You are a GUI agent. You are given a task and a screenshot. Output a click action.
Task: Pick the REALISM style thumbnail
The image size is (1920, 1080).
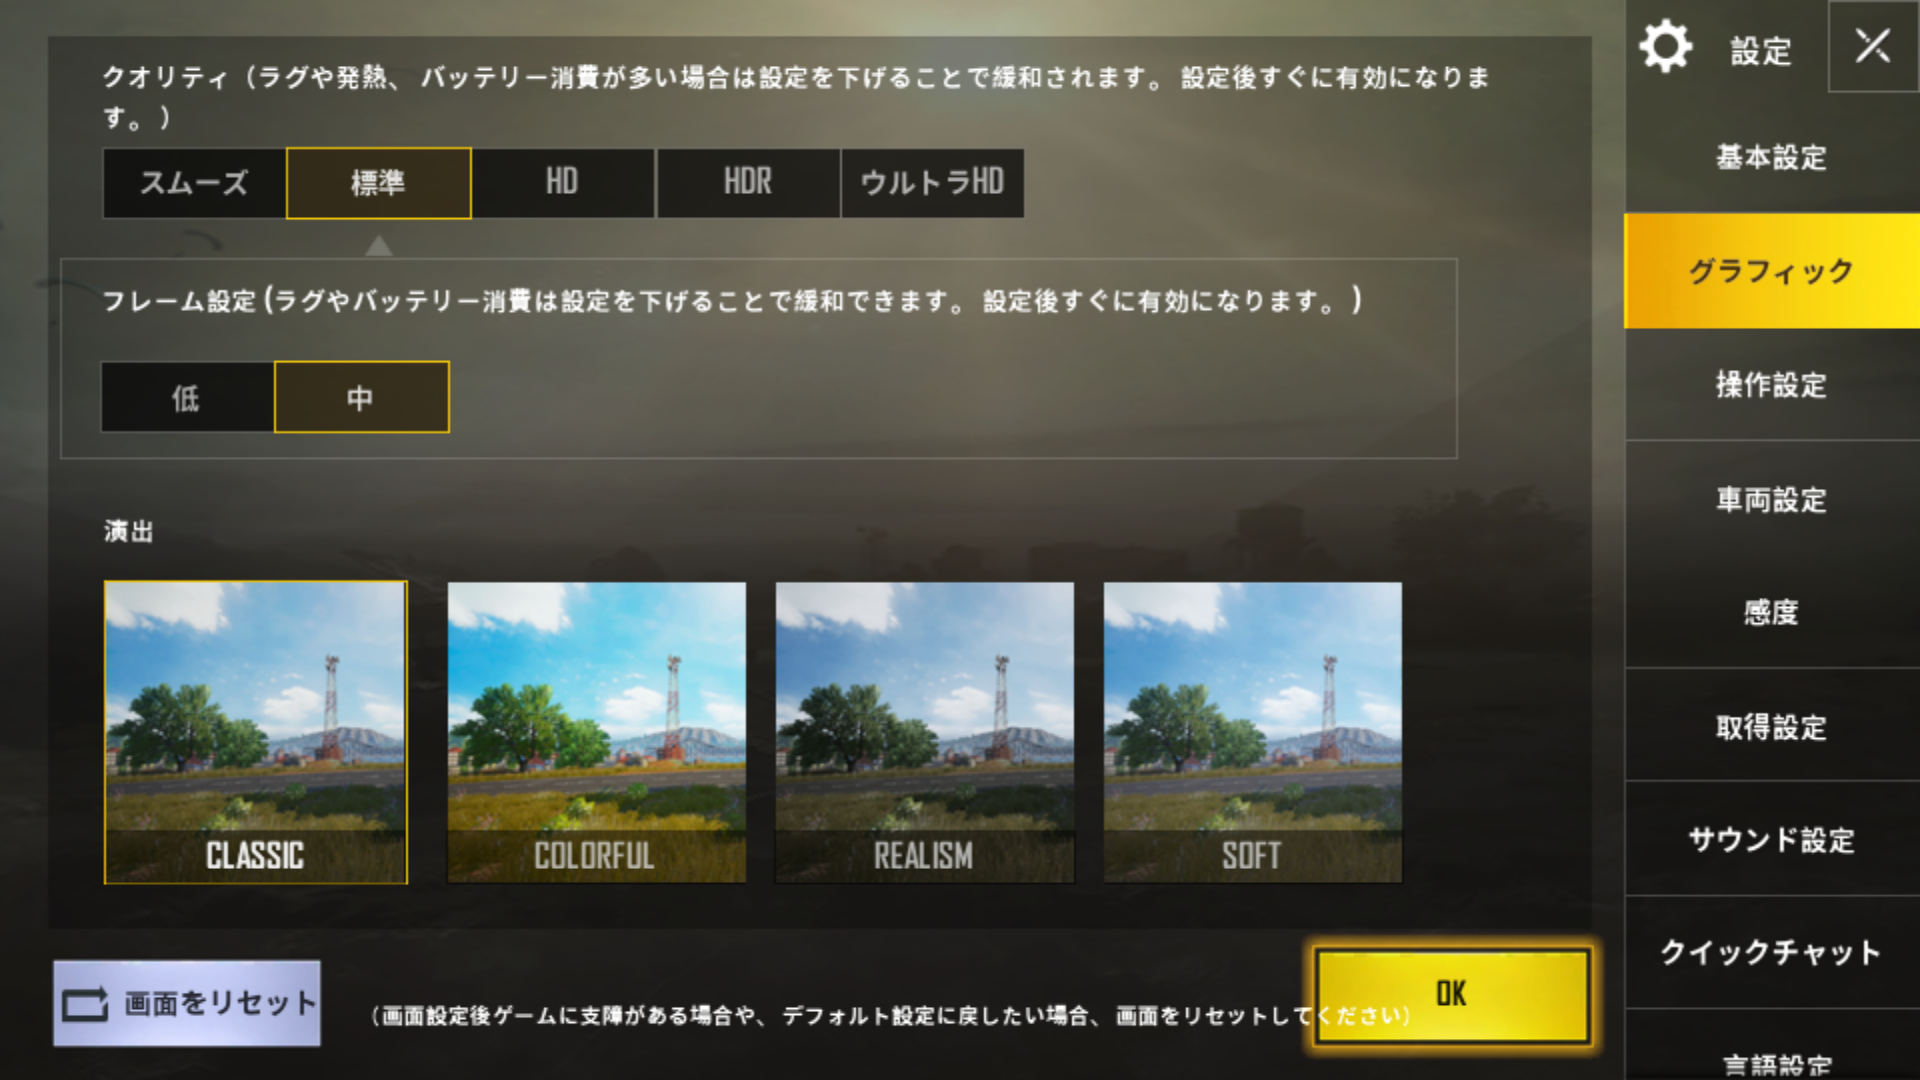(x=924, y=732)
